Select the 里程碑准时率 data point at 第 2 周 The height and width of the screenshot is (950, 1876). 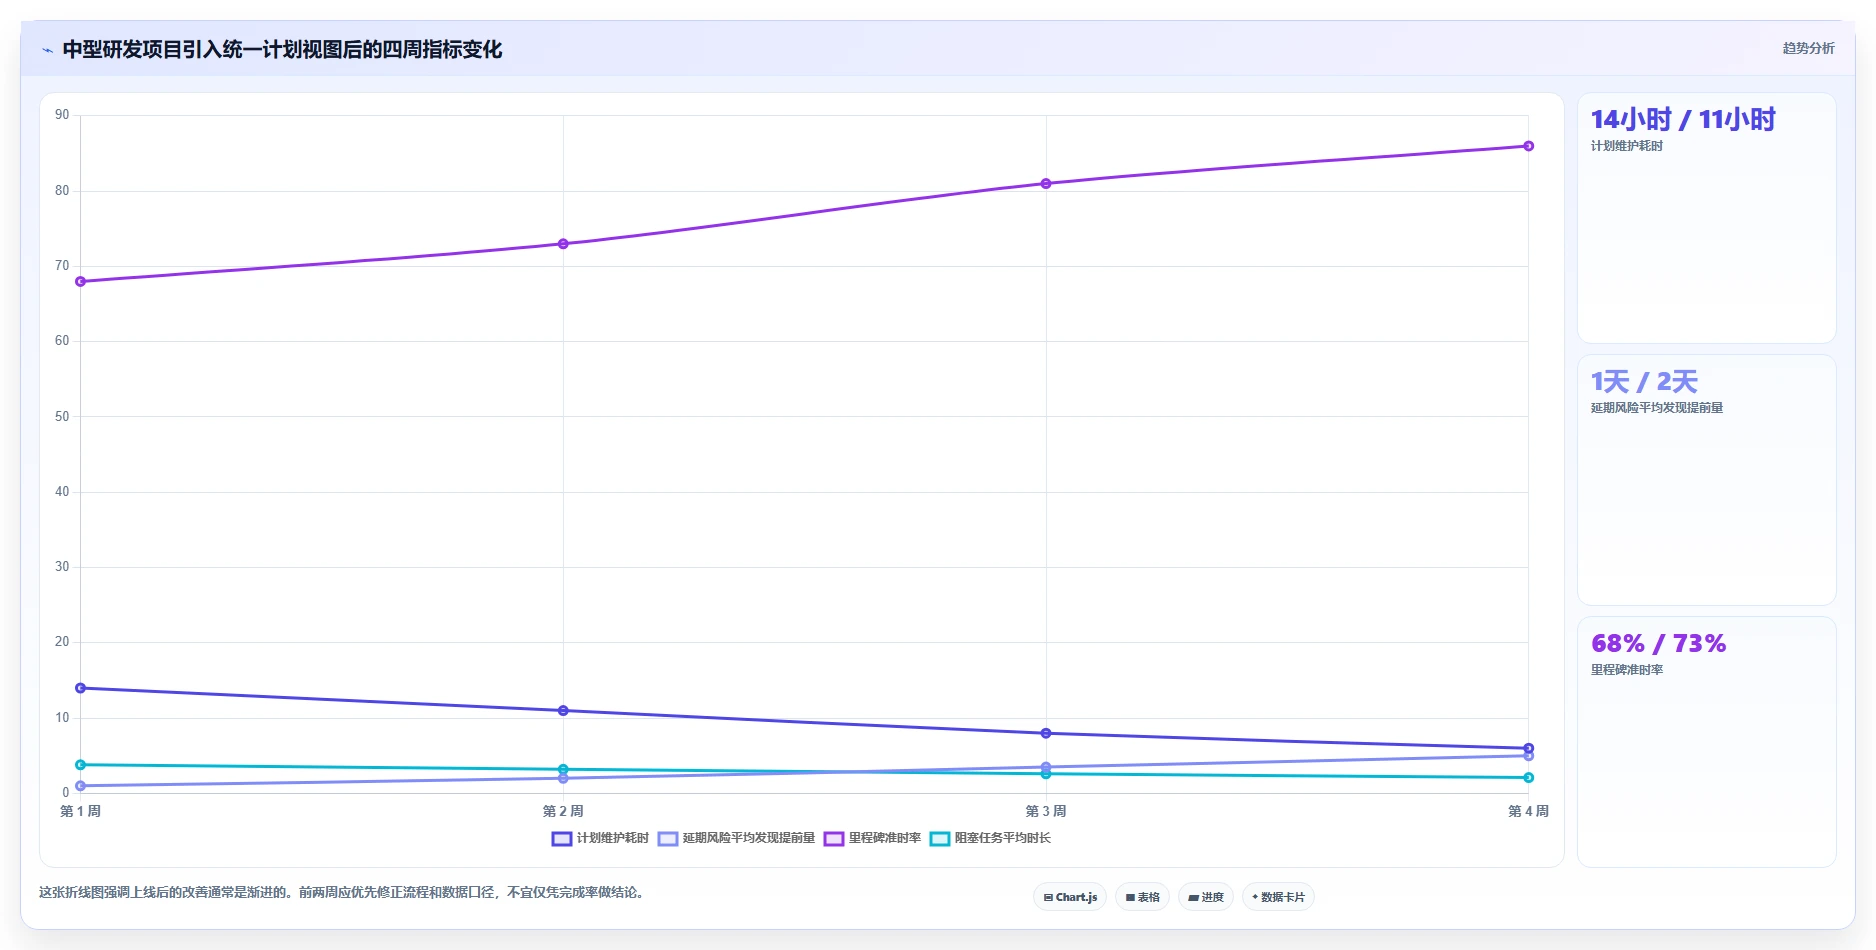point(563,244)
